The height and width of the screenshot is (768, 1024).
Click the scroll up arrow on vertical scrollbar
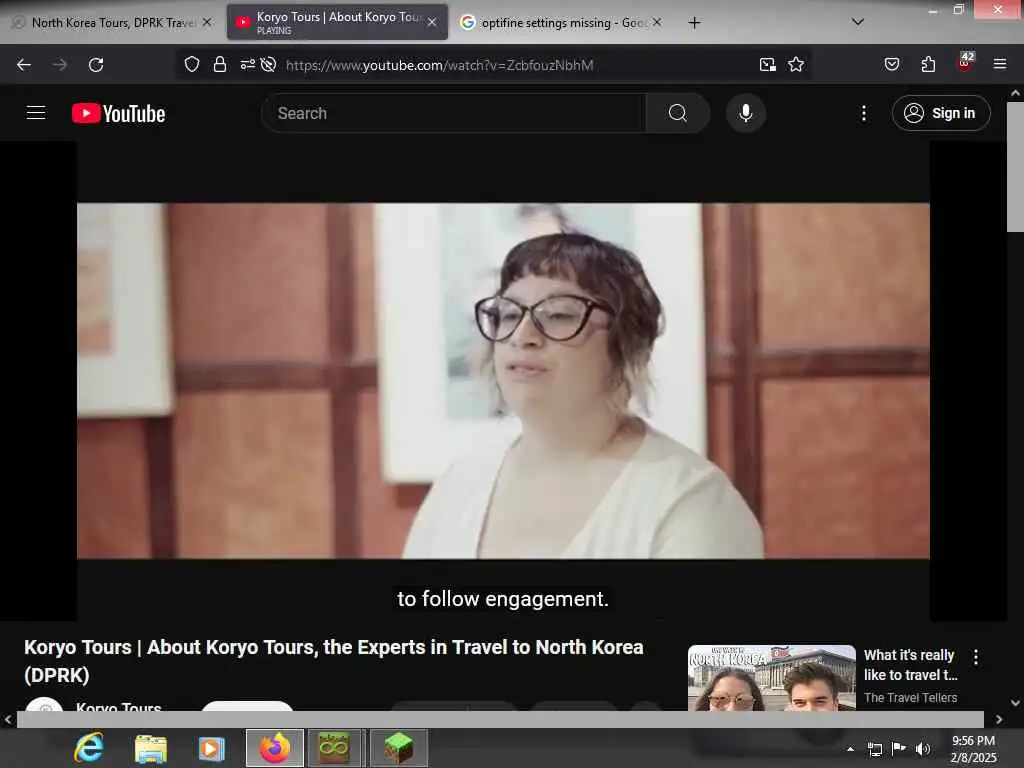(x=1015, y=93)
